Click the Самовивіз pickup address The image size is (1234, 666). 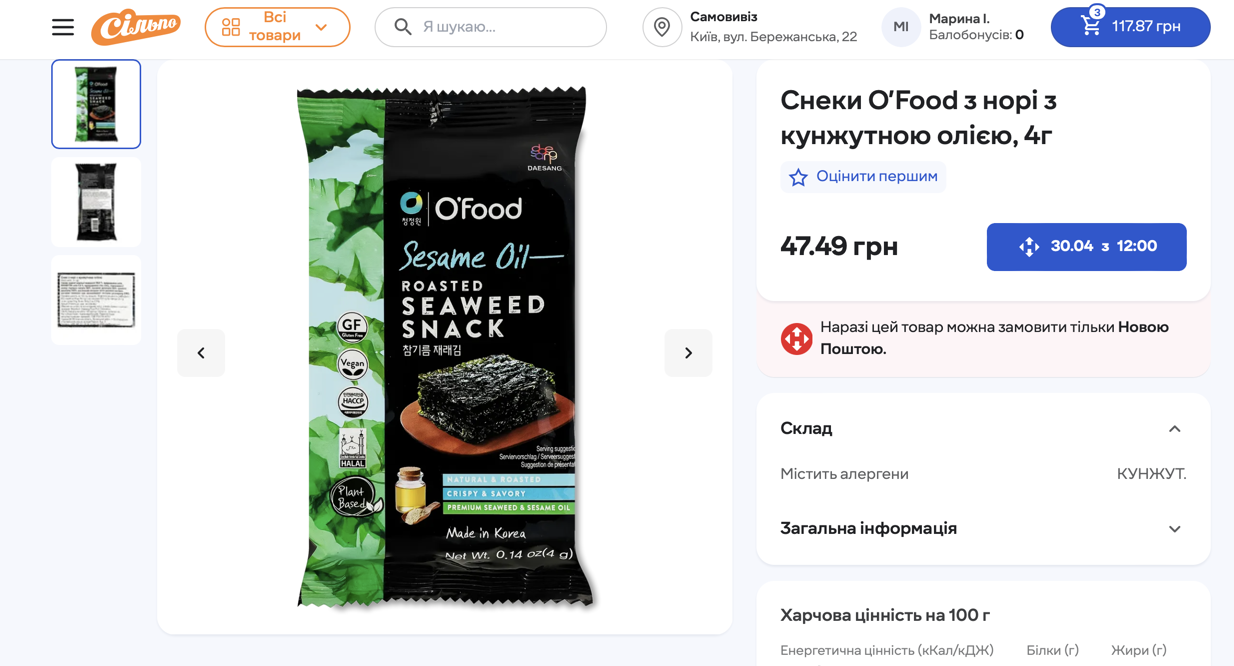tap(773, 27)
